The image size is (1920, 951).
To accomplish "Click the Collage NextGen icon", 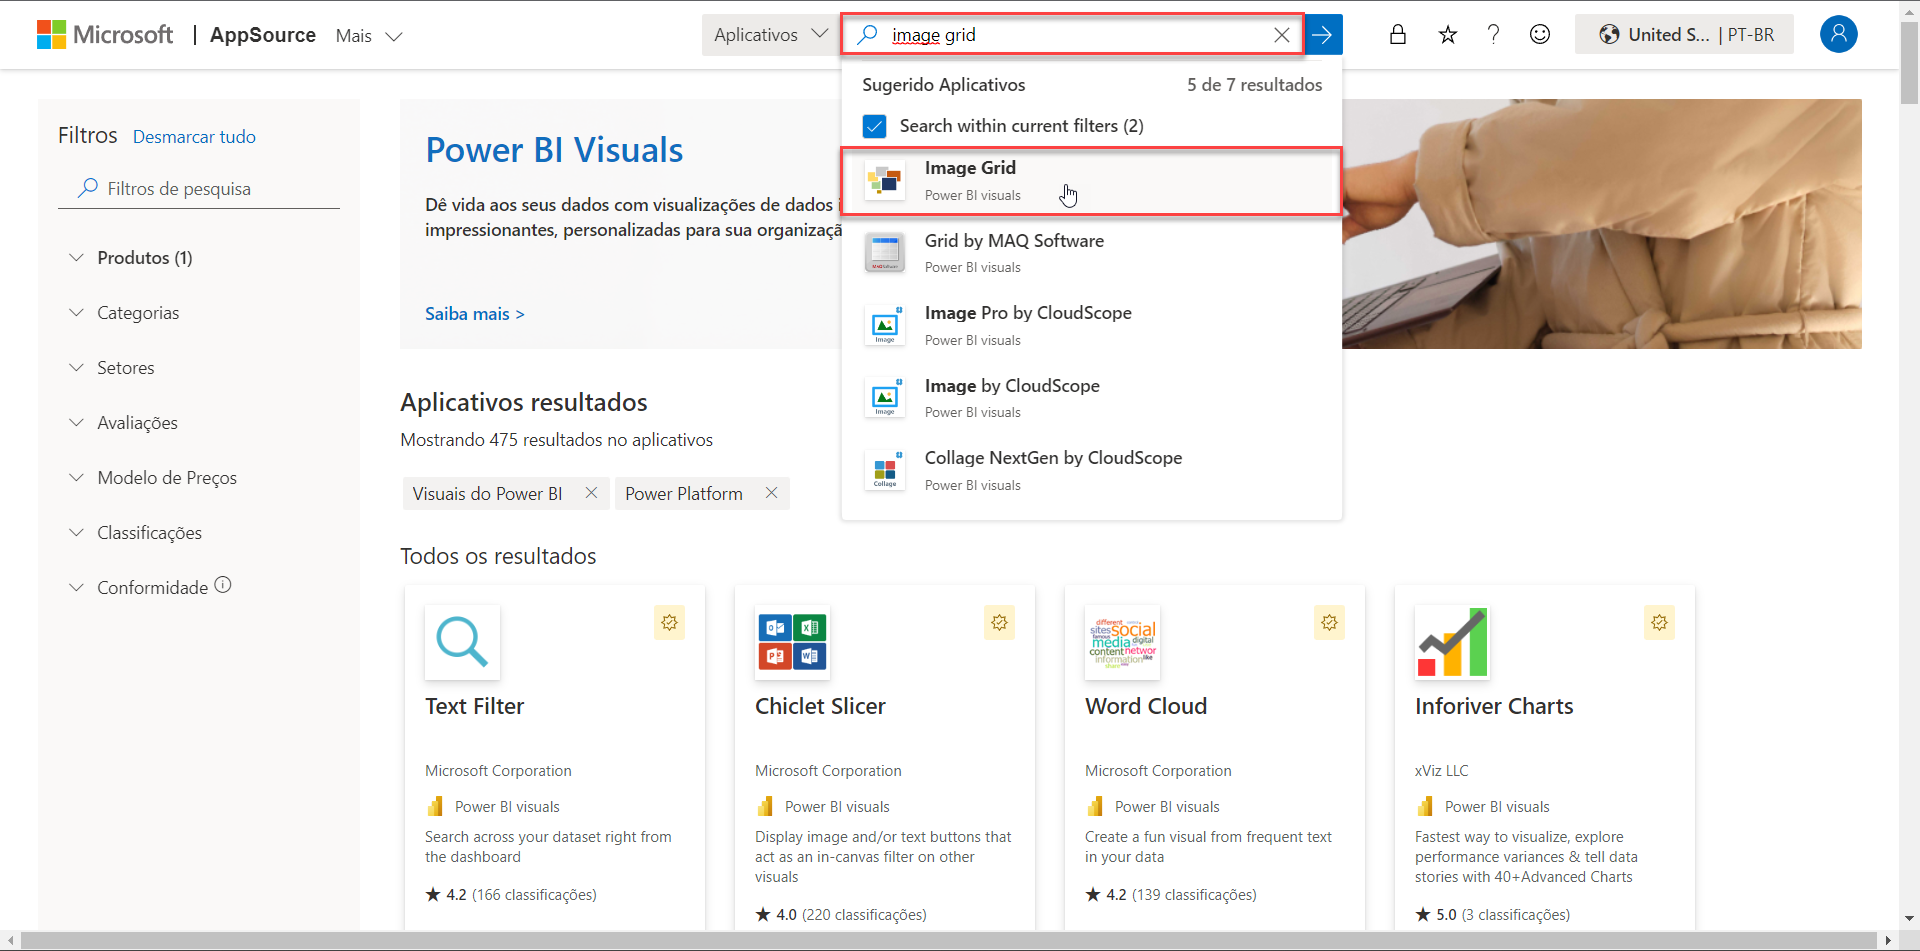I will 885,471.
